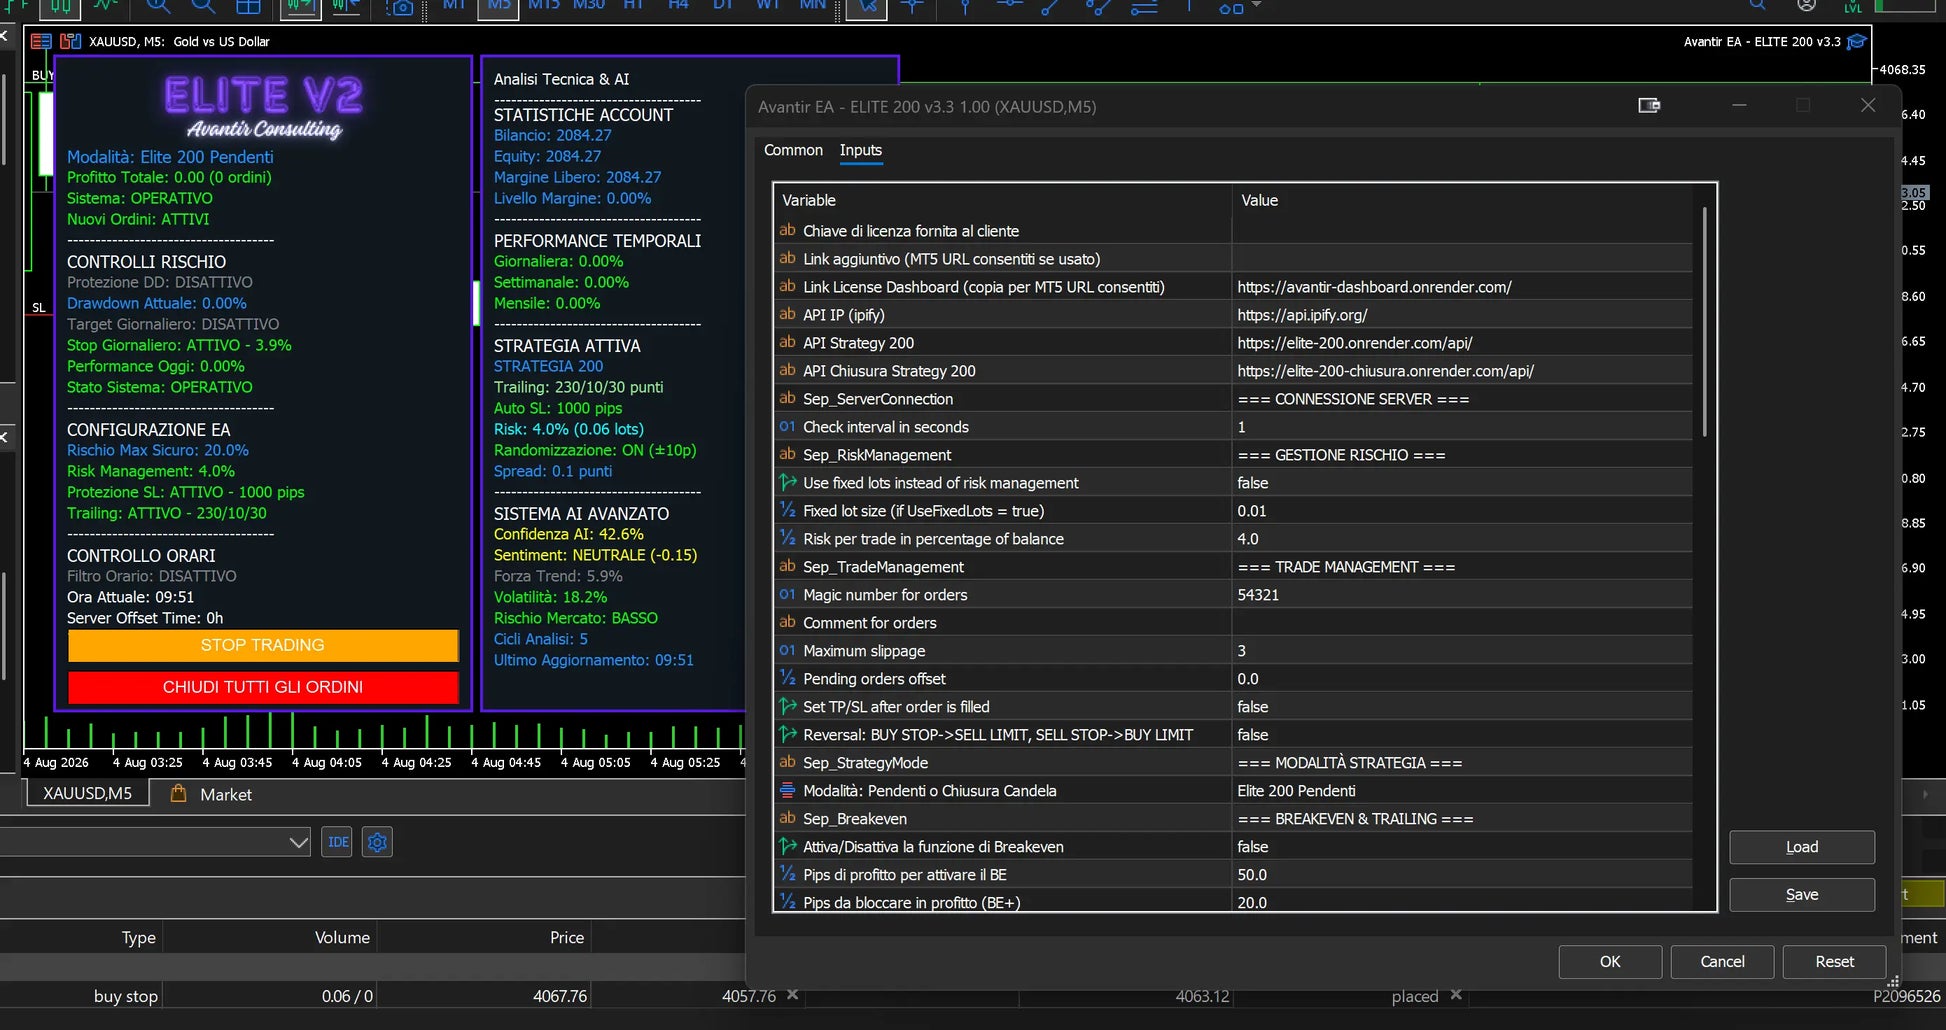Open the combo box dropdown beside IDE
This screenshot has height=1030, width=1946.
pos(298,842)
